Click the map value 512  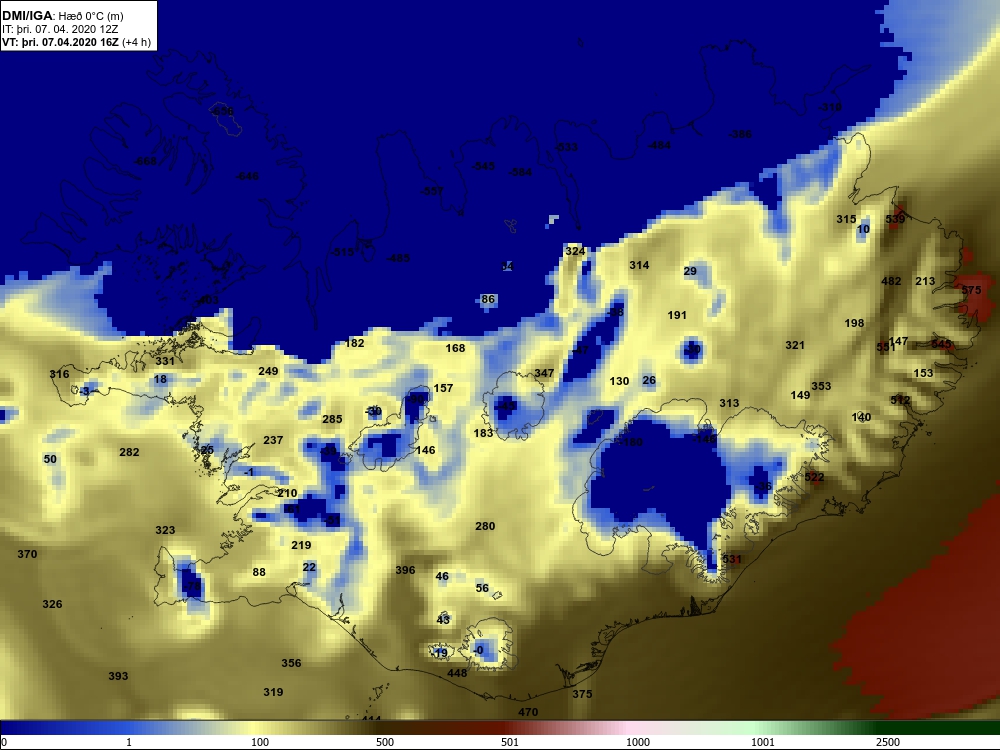[901, 401]
